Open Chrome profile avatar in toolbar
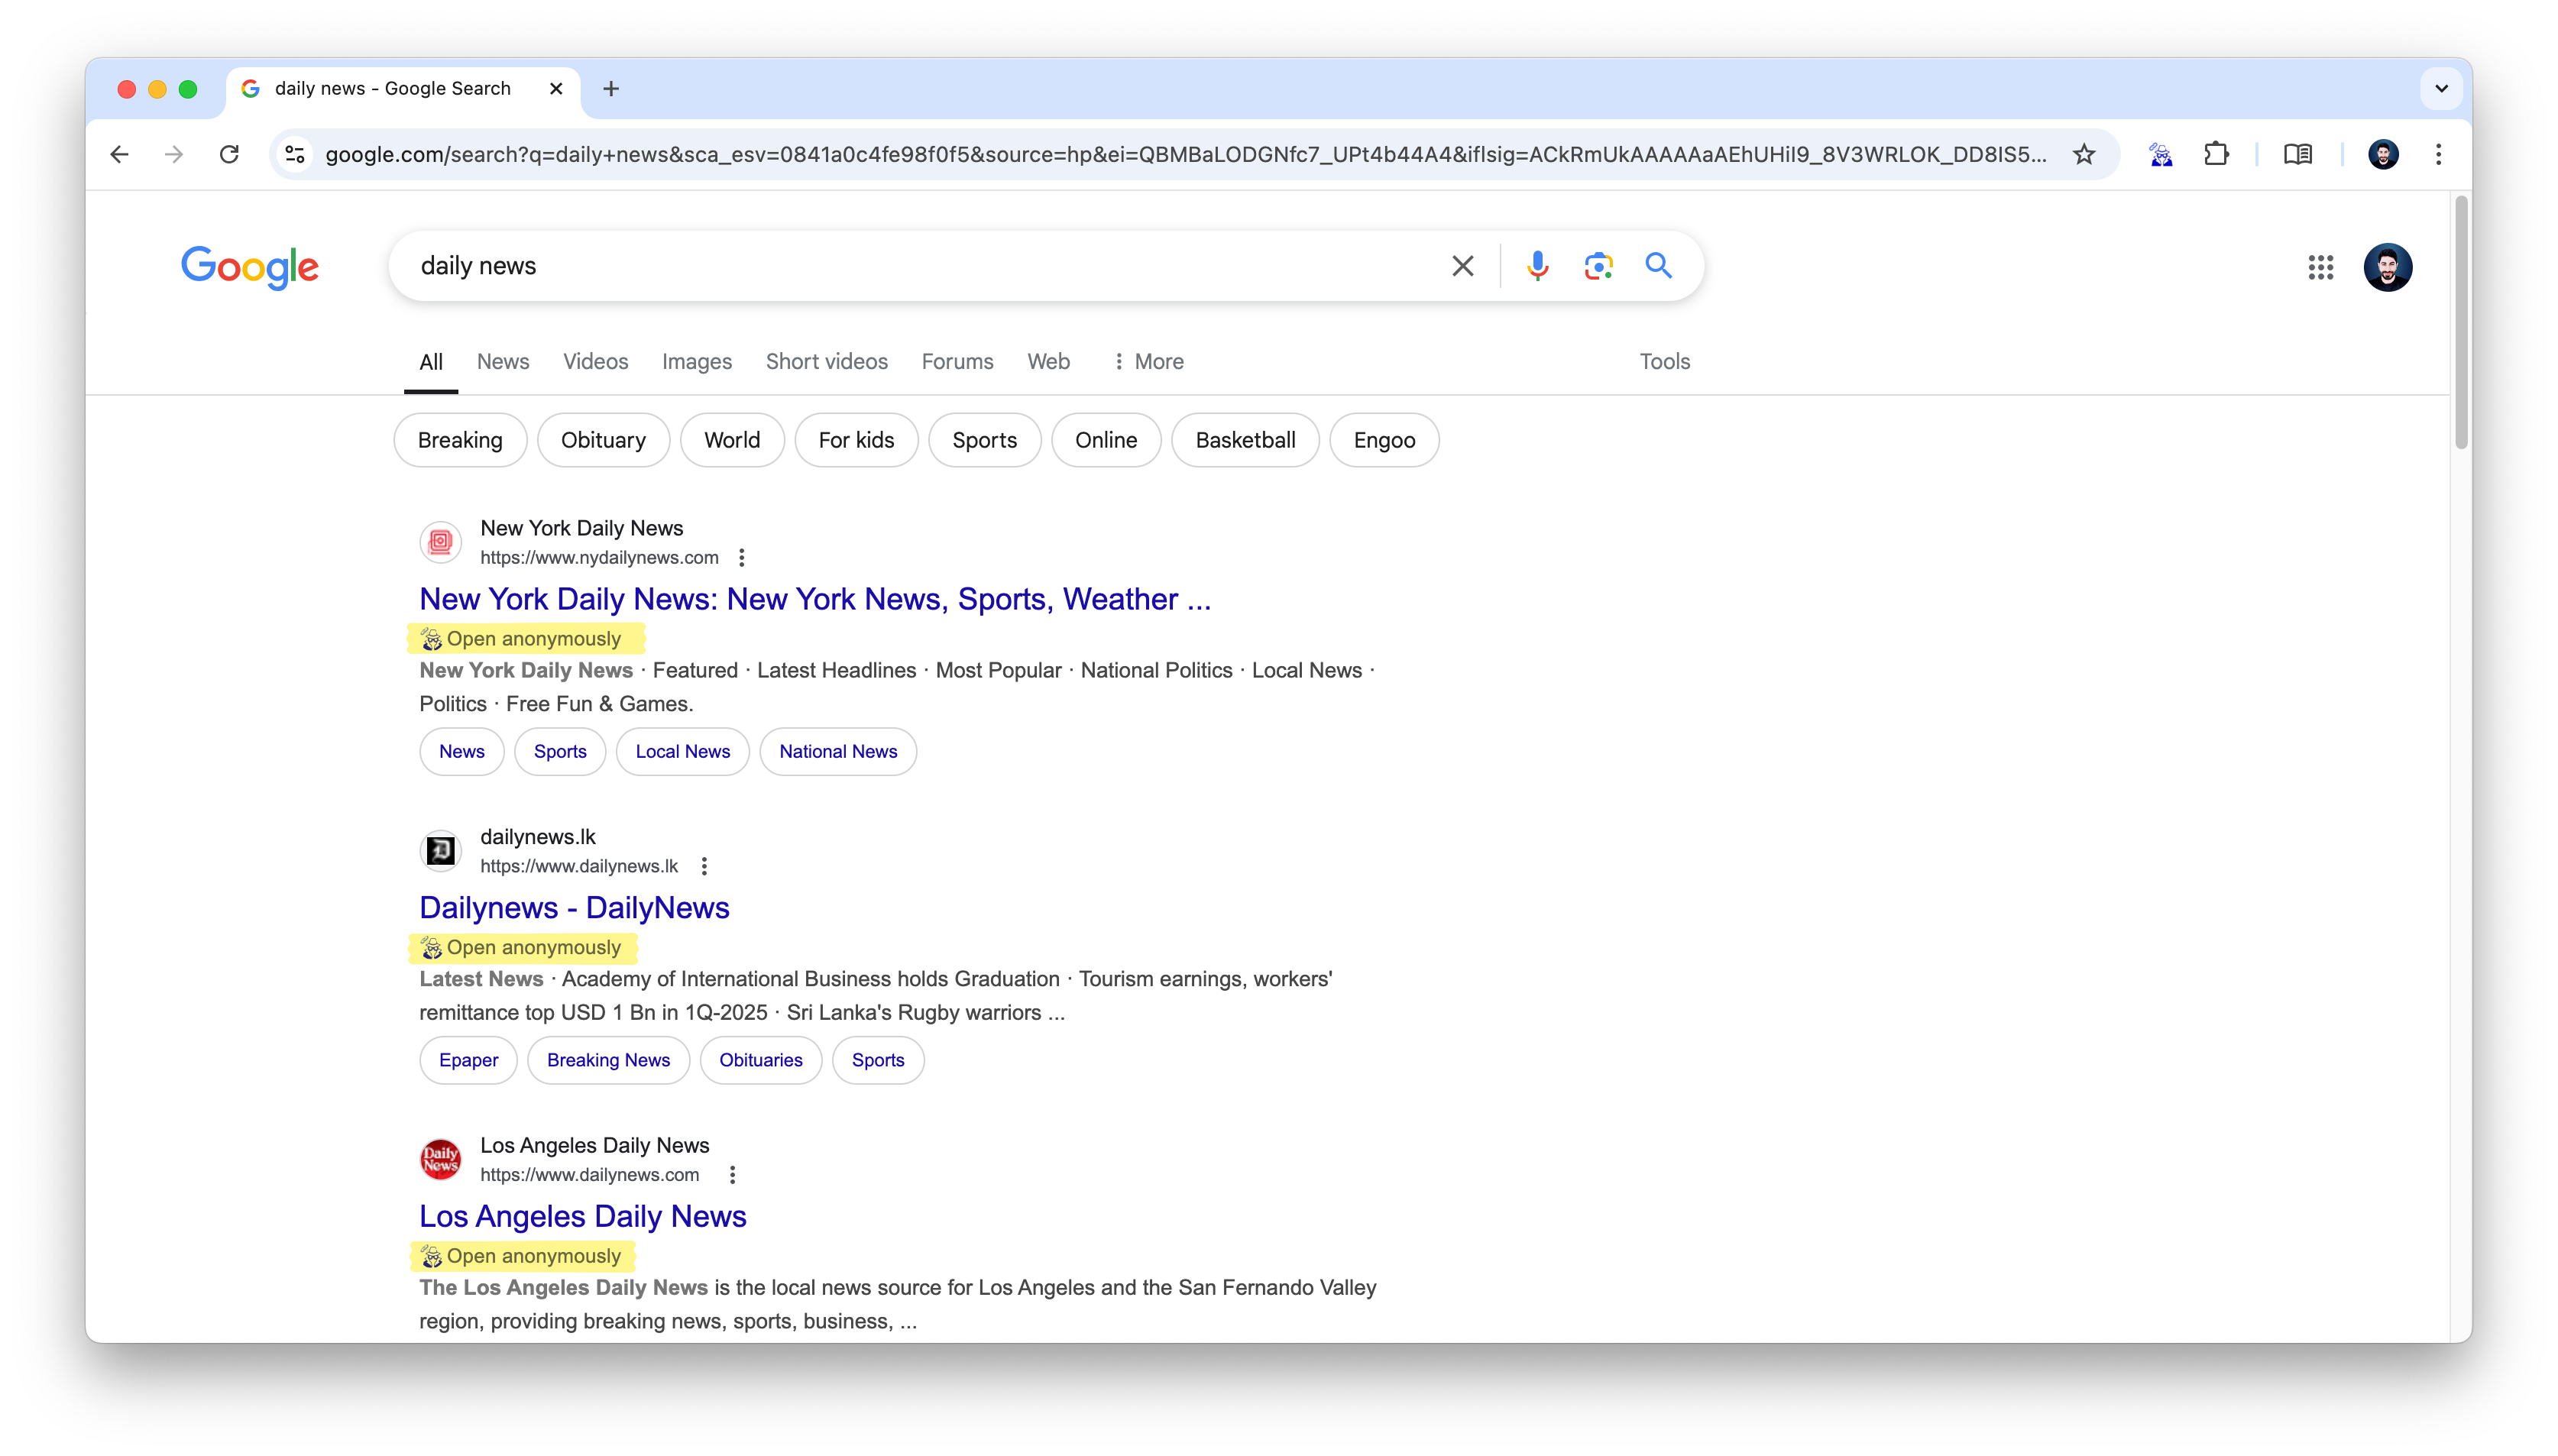The image size is (2558, 1456). coord(2383,154)
